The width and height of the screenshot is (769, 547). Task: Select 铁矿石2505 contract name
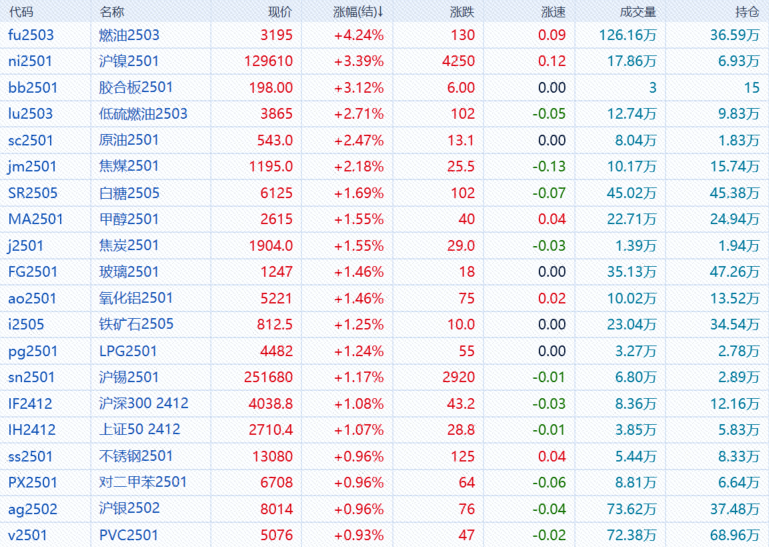click(136, 324)
